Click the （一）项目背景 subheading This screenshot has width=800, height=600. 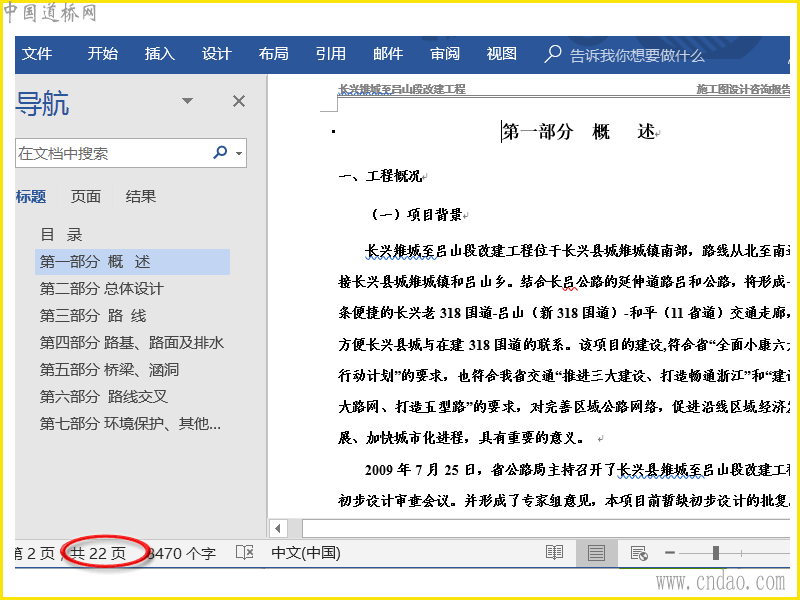tap(414, 215)
